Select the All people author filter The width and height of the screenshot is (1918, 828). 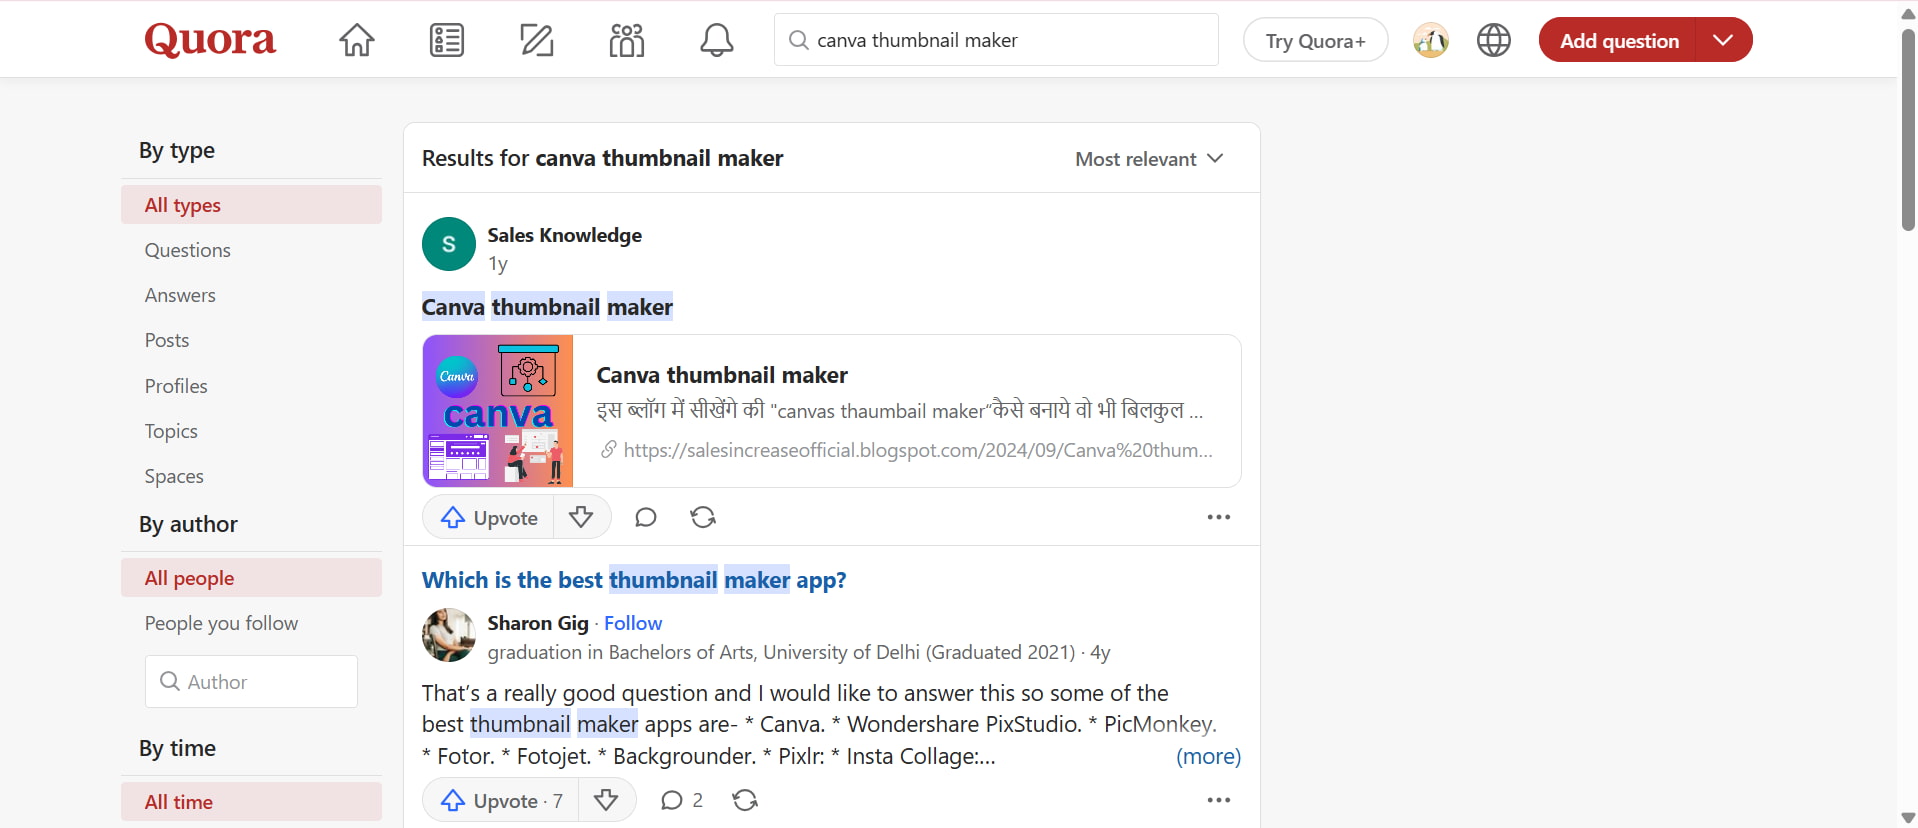pos(252,578)
